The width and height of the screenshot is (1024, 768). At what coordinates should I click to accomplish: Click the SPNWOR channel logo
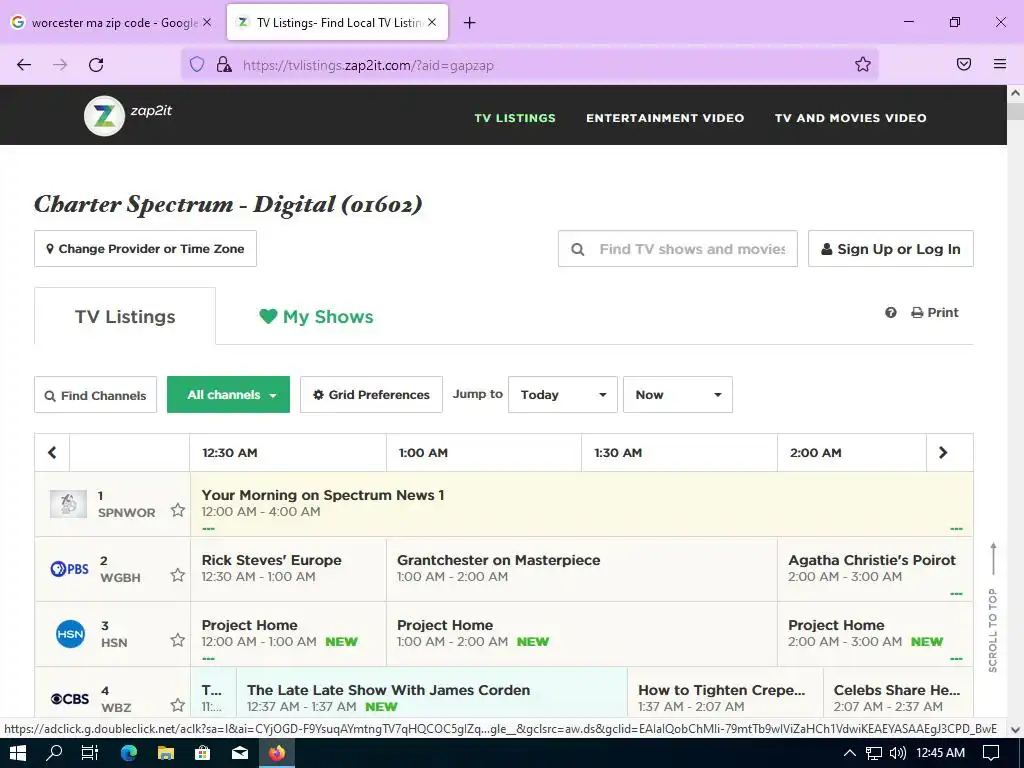pyautogui.click(x=69, y=504)
